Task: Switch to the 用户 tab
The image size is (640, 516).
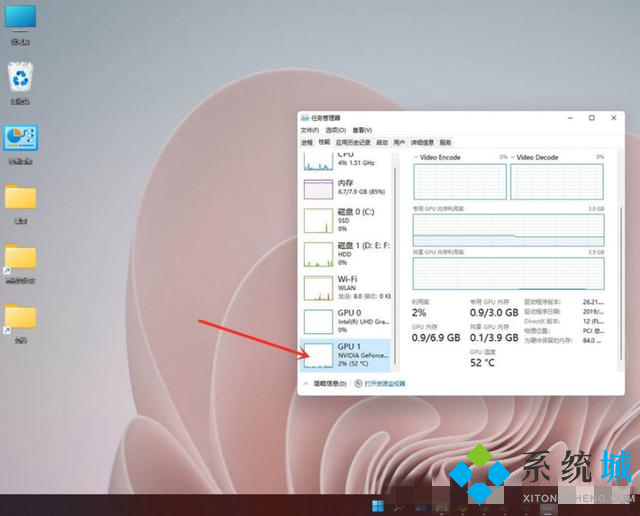Action: coord(399,142)
